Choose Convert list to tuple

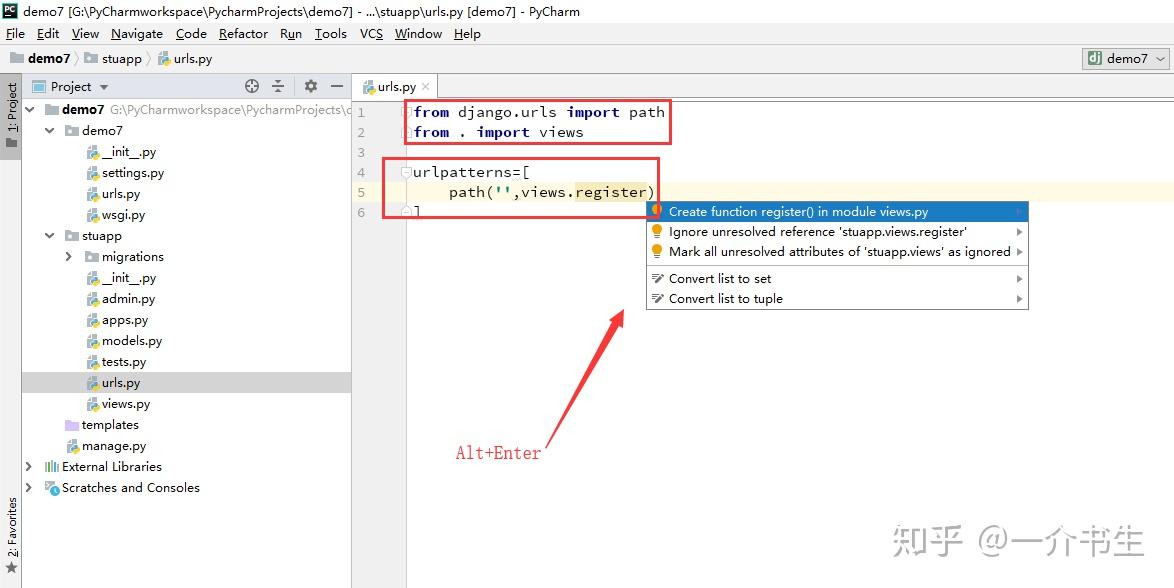tap(837, 299)
